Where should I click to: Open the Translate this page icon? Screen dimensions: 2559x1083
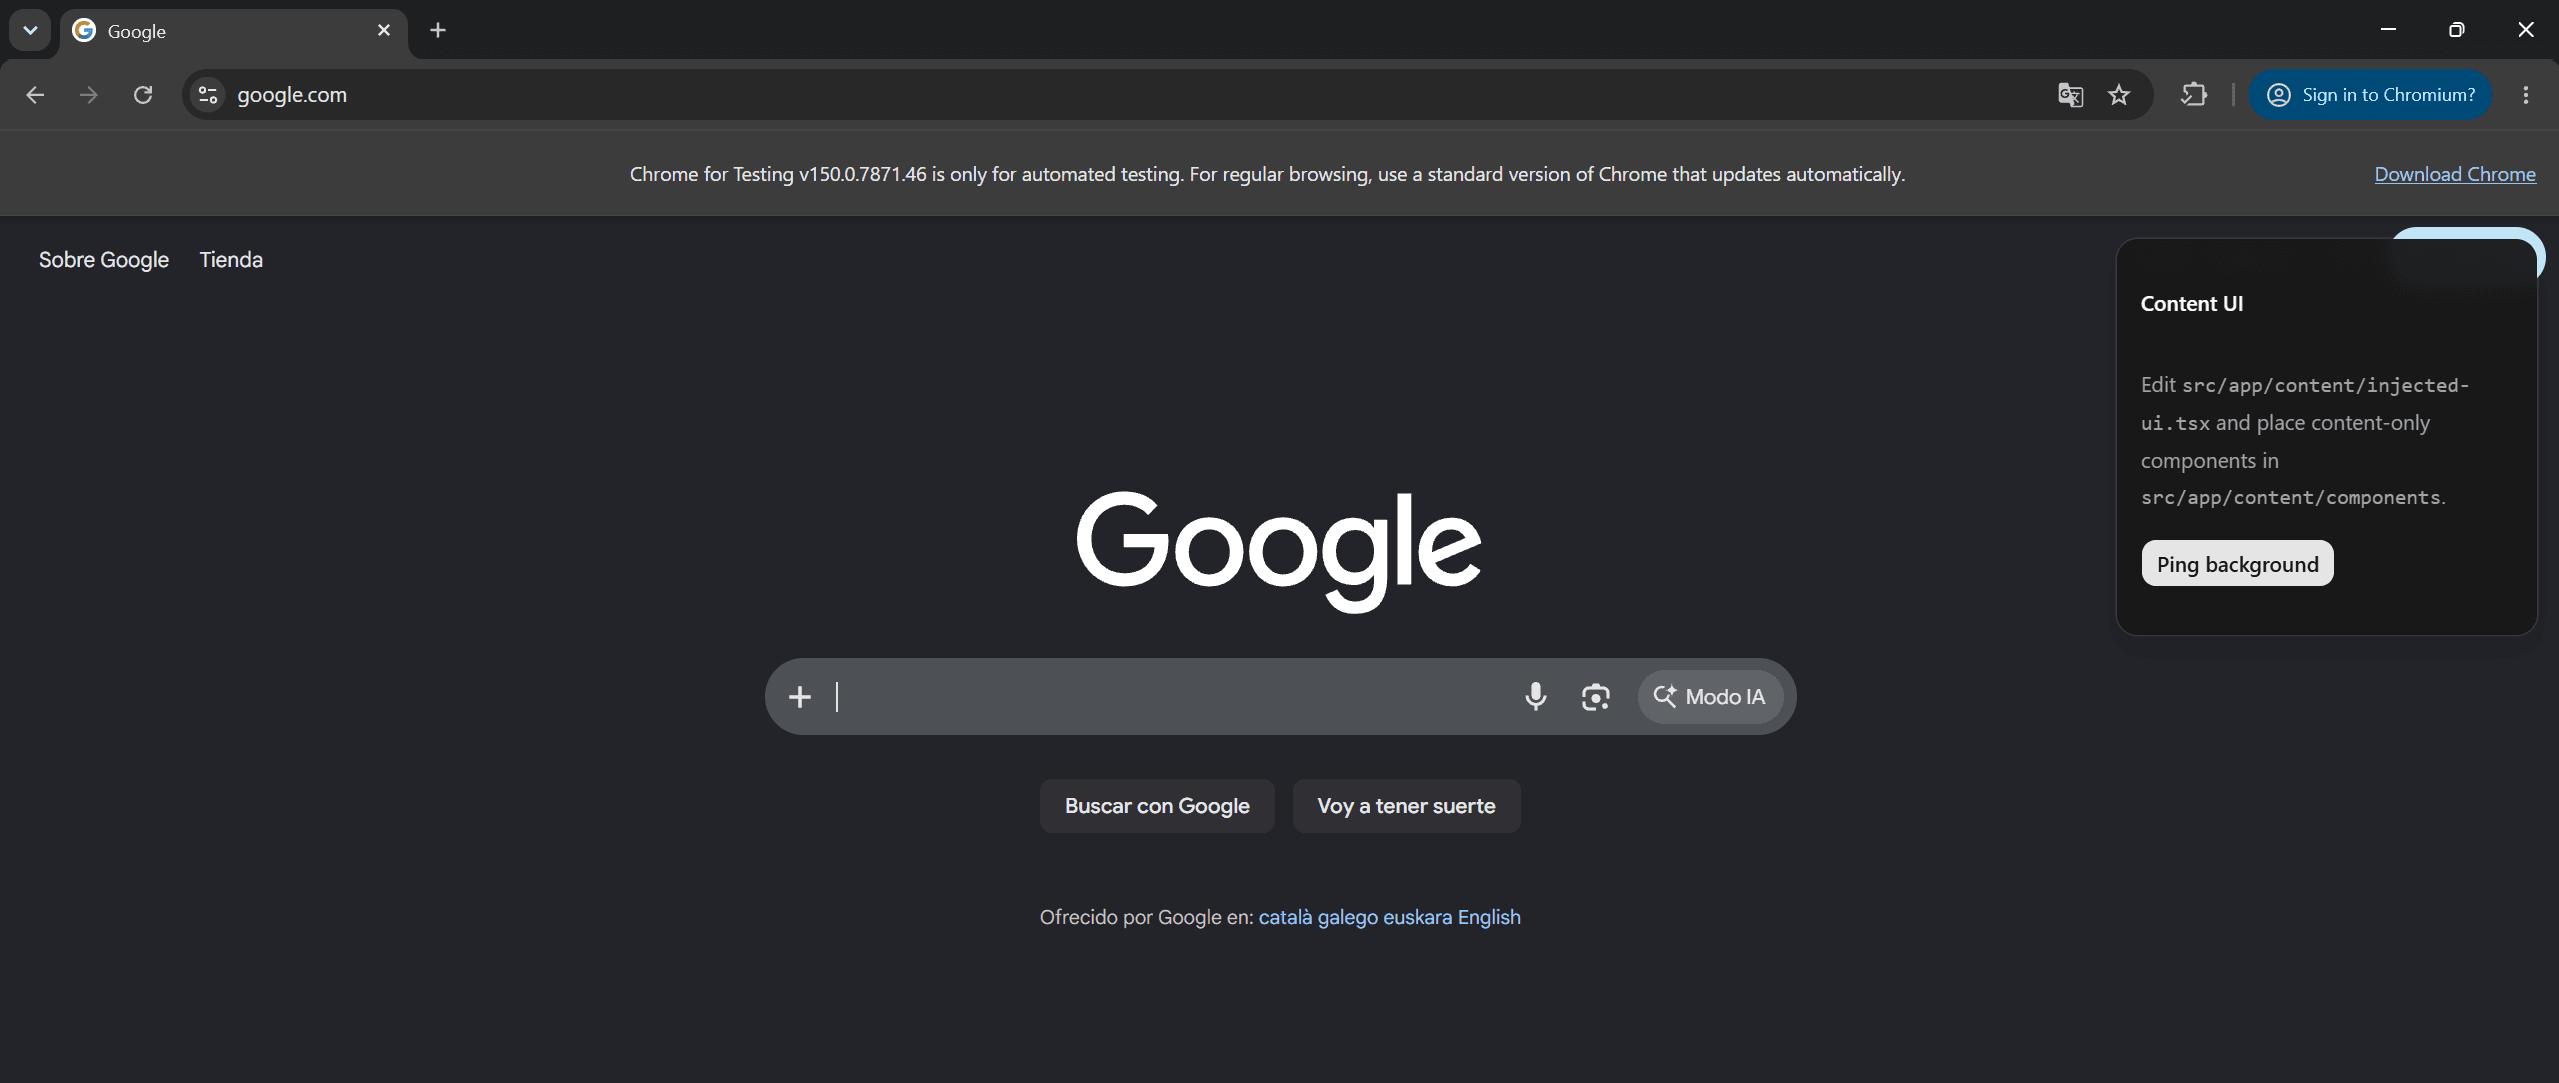2070,95
